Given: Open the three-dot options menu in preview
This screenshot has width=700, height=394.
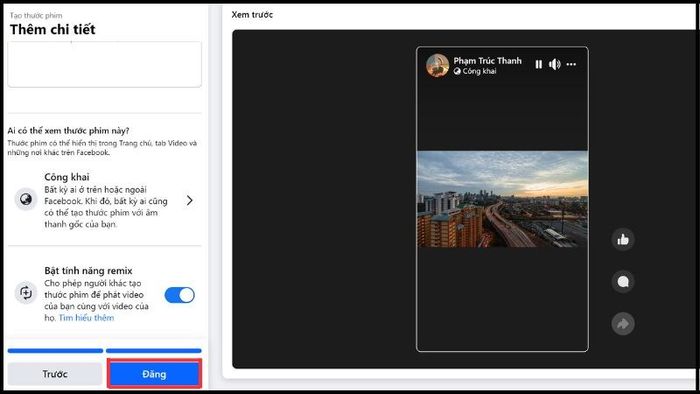Looking at the screenshot, I should (x=571, y=64).
